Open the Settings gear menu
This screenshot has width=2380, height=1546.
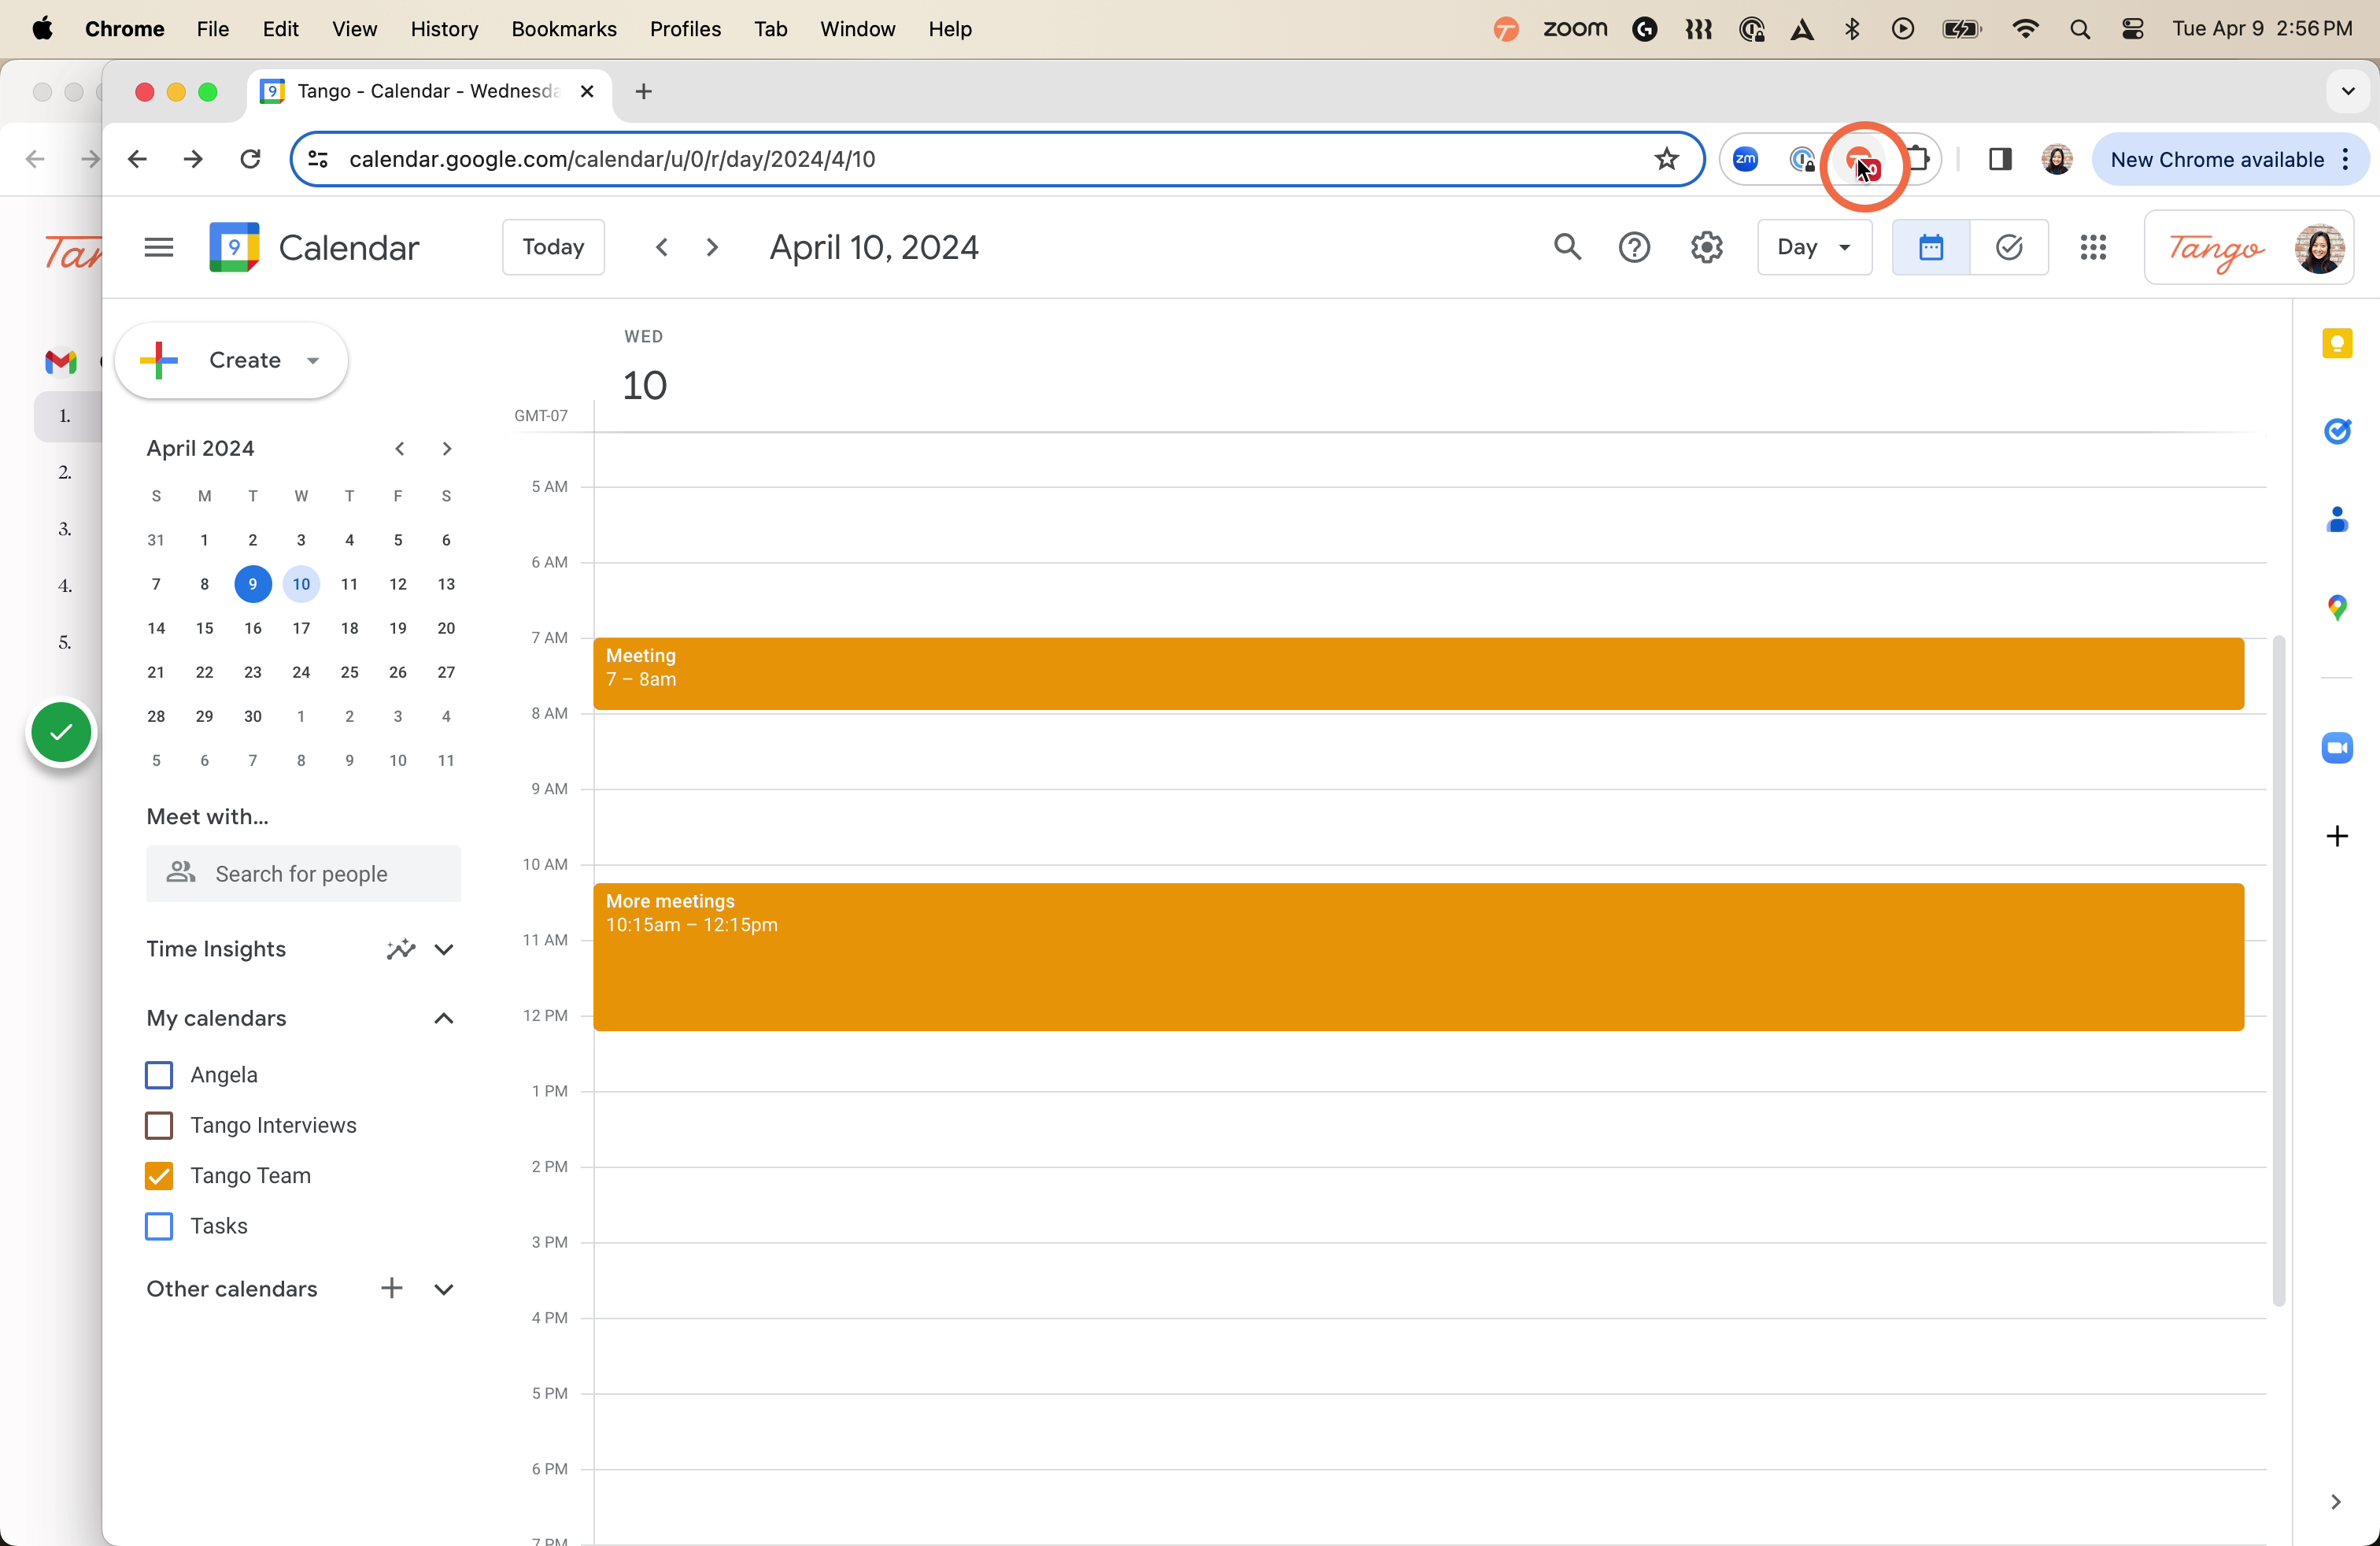(1706, 247)
